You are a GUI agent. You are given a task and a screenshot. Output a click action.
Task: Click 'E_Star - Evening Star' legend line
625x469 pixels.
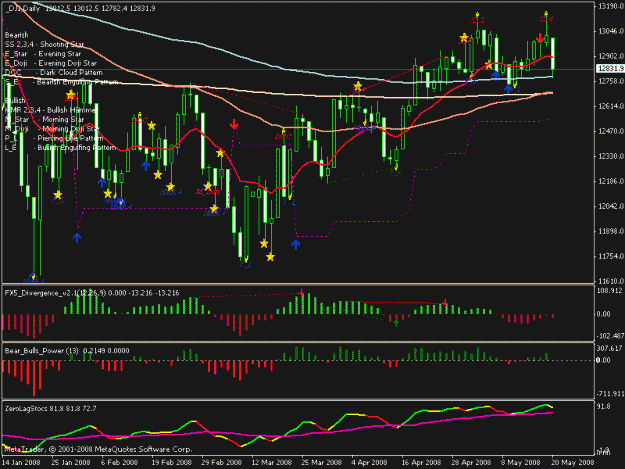tap(43, 54)
